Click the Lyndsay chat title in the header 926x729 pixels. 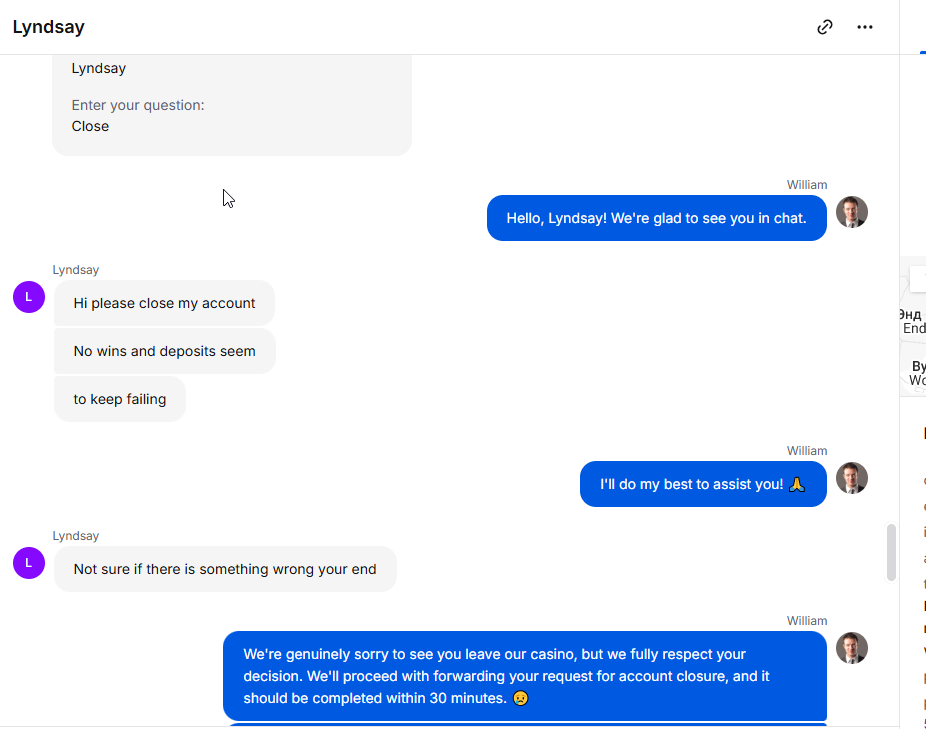tap(48, 27)
